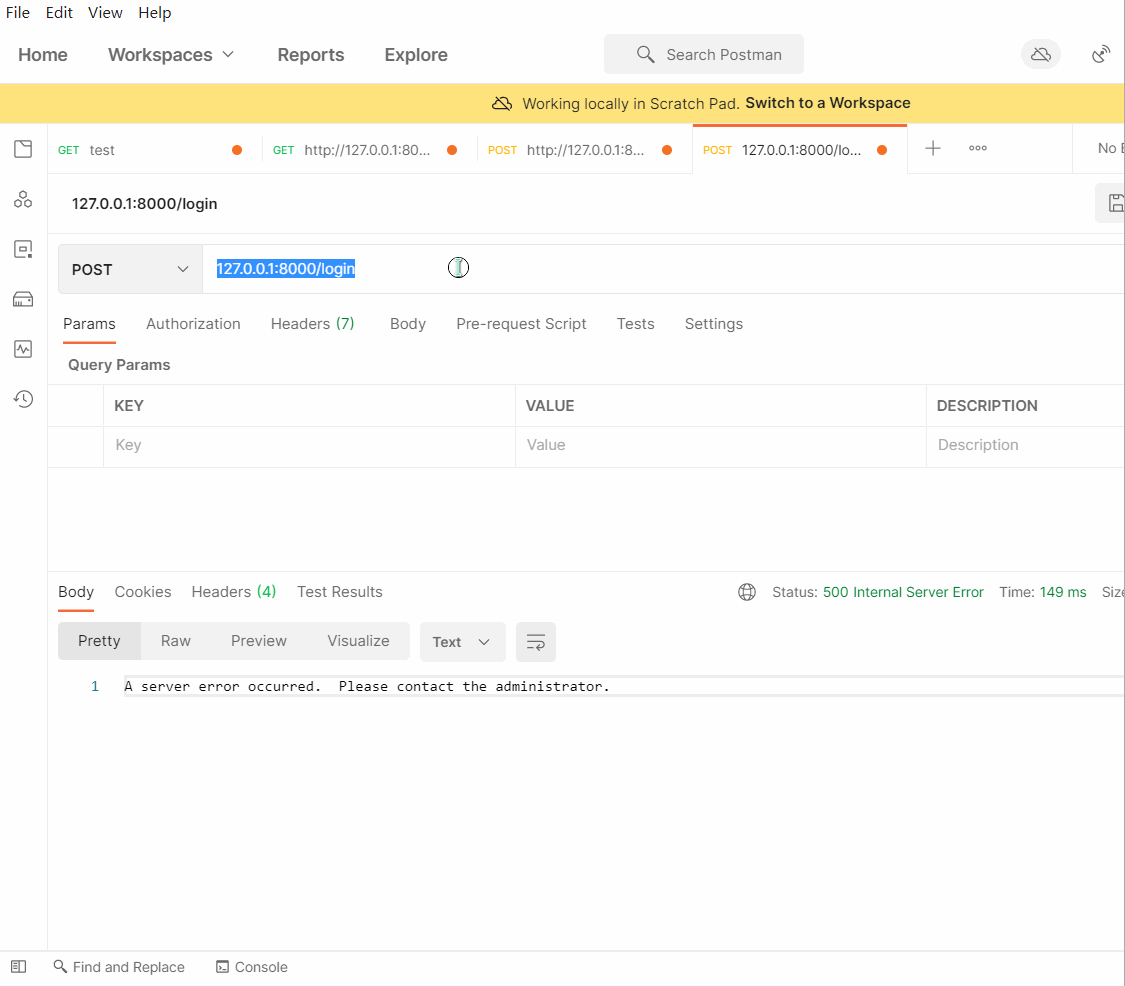Click the cloud sync offline icon
The height and width of the screenshot is (986, 1125).
[x=1040, y=54]
